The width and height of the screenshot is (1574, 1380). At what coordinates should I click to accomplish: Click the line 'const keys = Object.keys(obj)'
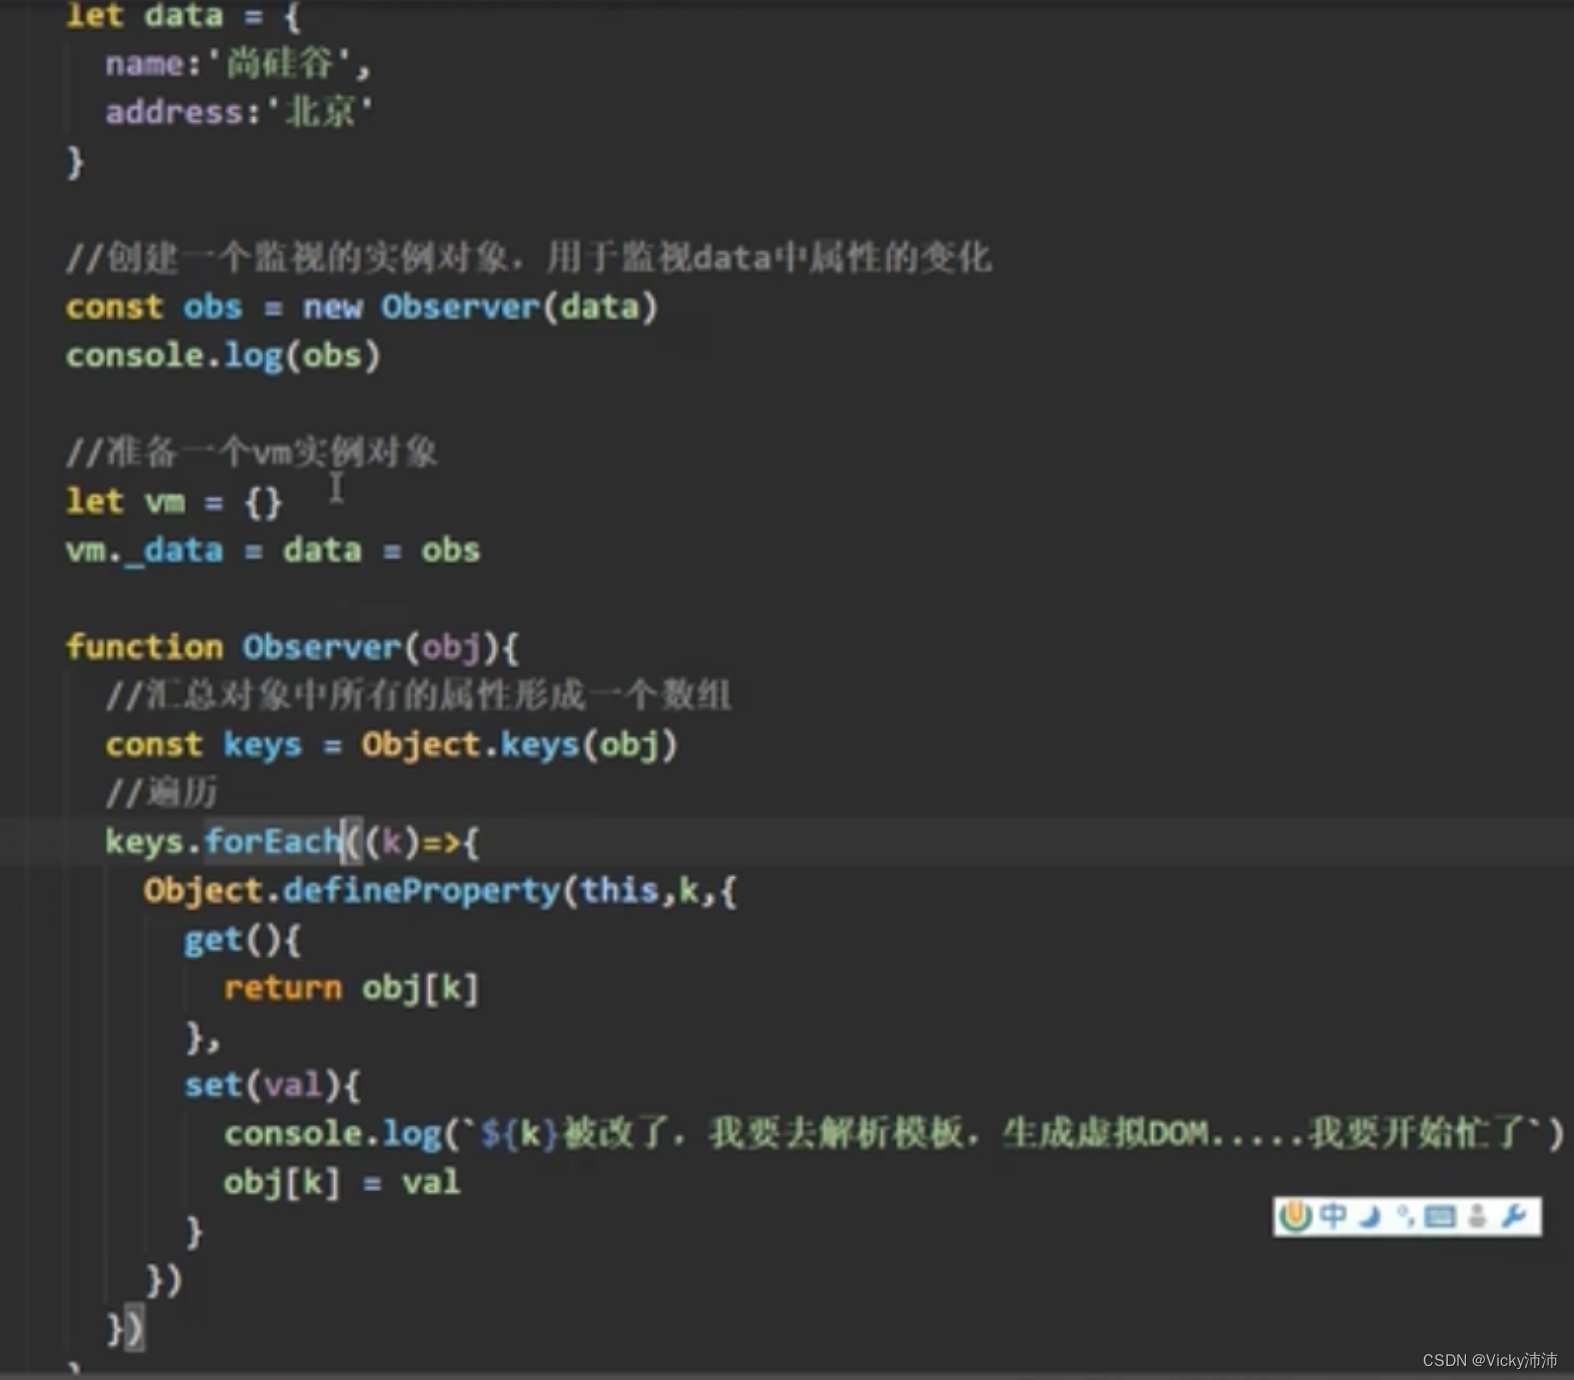click(x=391, y=745)
